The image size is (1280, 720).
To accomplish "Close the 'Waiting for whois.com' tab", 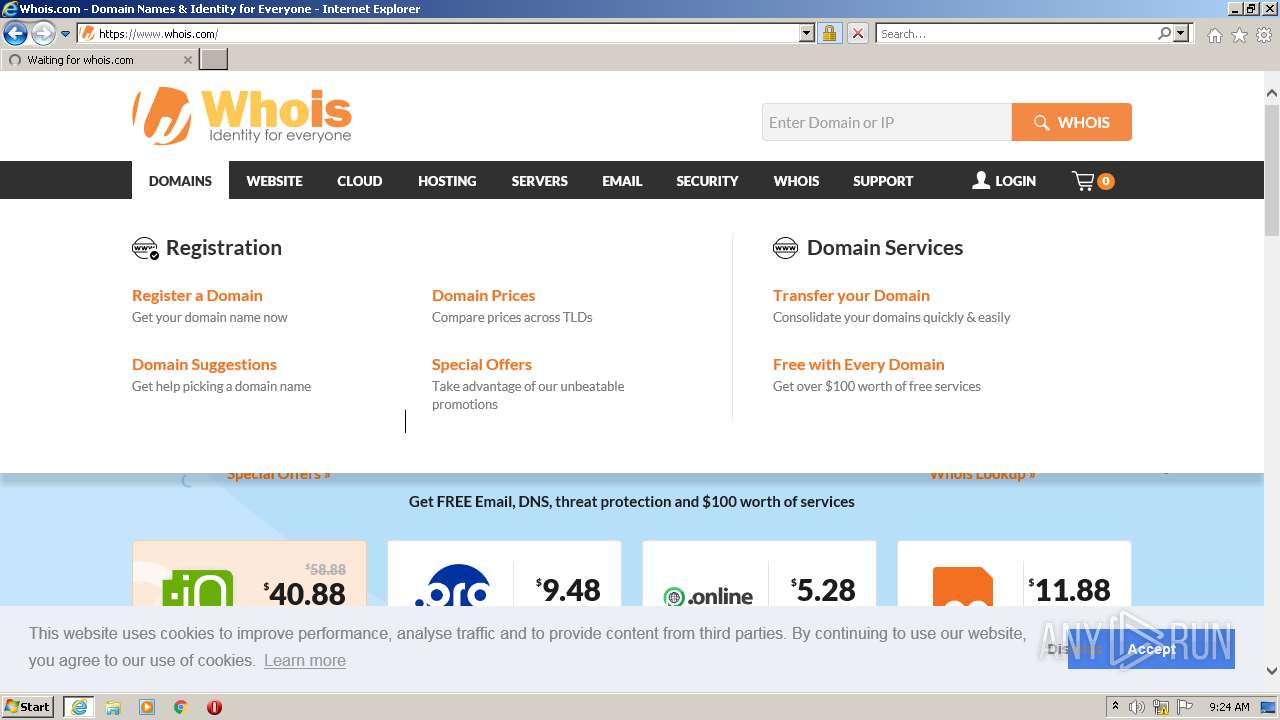I will [187, 60].
